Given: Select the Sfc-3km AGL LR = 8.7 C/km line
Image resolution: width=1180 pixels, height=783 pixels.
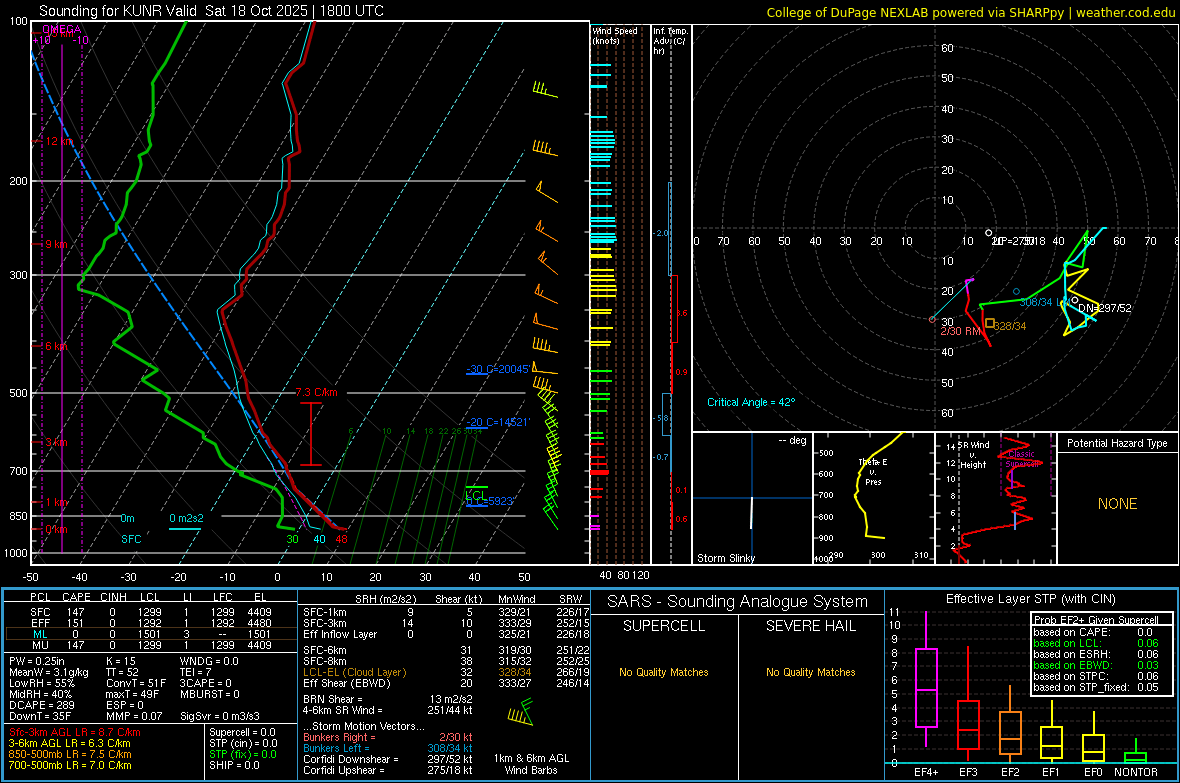Looking at the screenshot, I should (75, 732).
